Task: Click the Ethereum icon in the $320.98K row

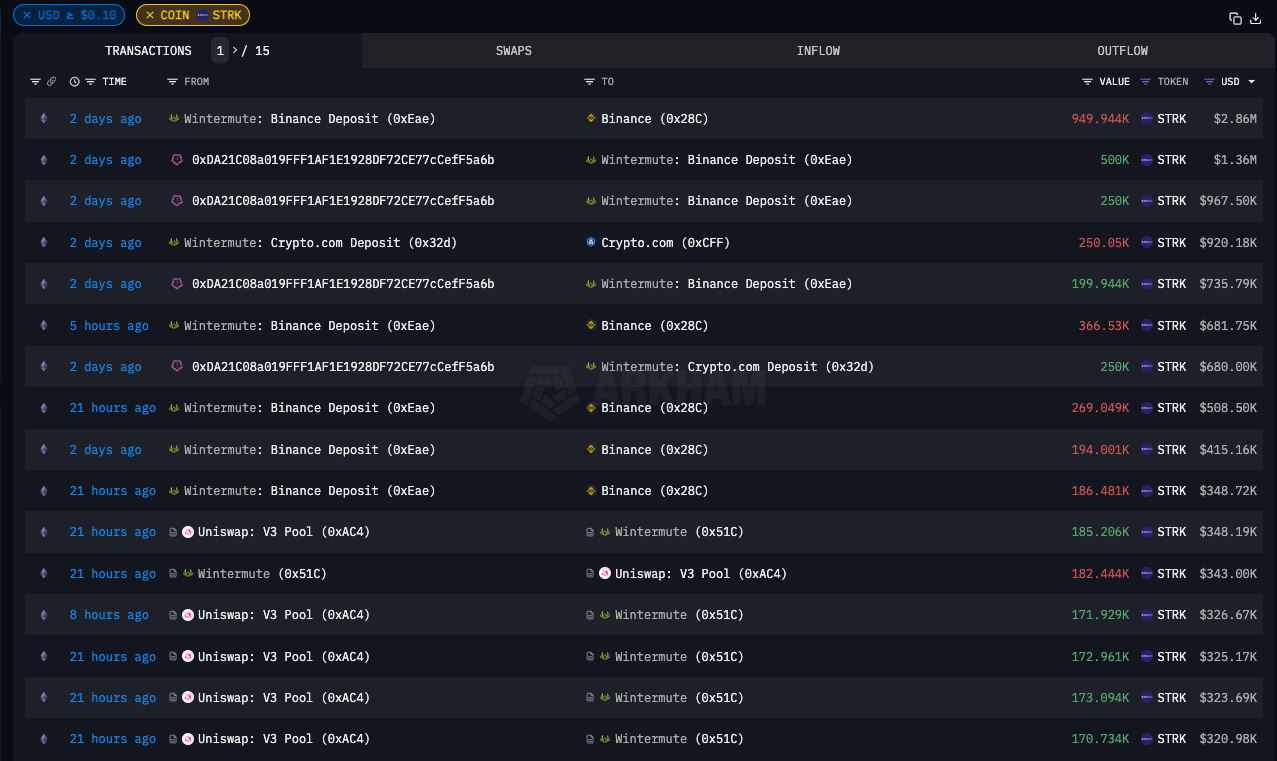Action: coord(43,739)
